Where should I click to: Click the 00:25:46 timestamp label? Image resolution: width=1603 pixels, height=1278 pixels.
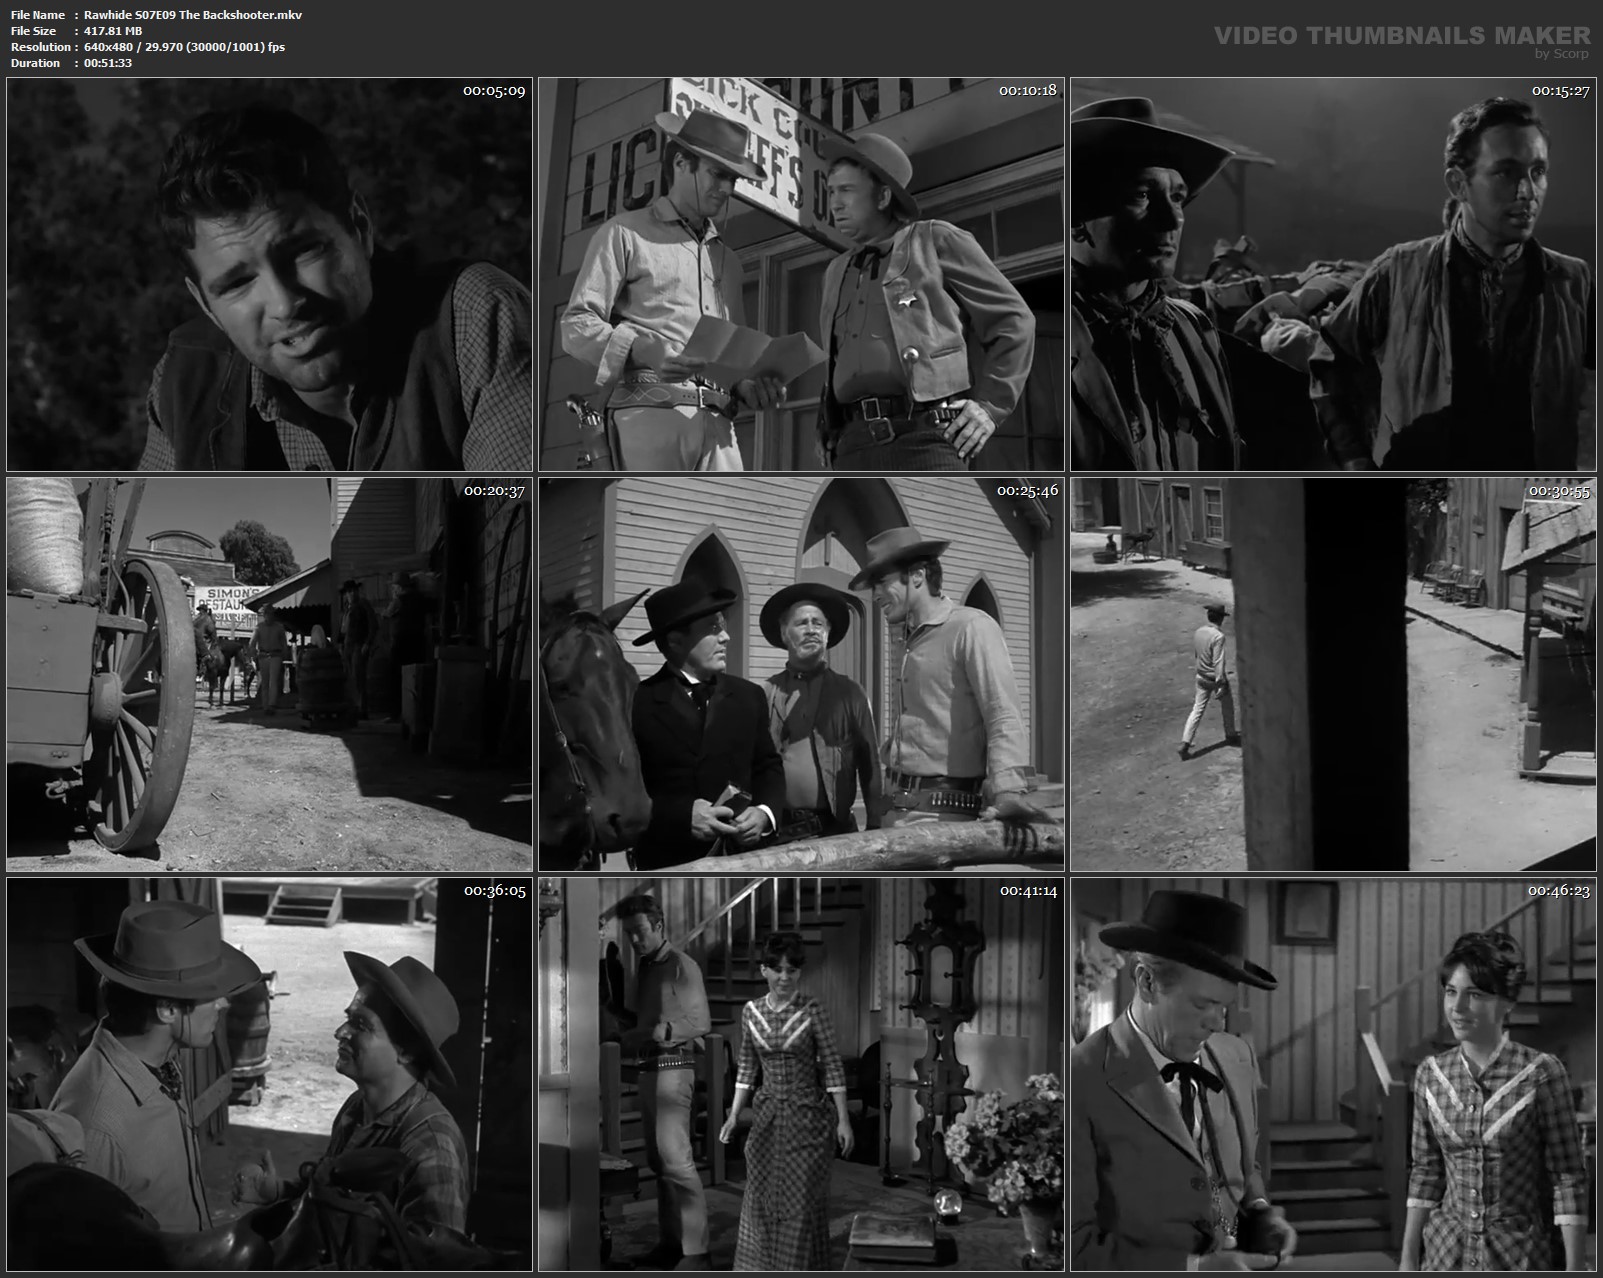click(x=1027, y=491)
